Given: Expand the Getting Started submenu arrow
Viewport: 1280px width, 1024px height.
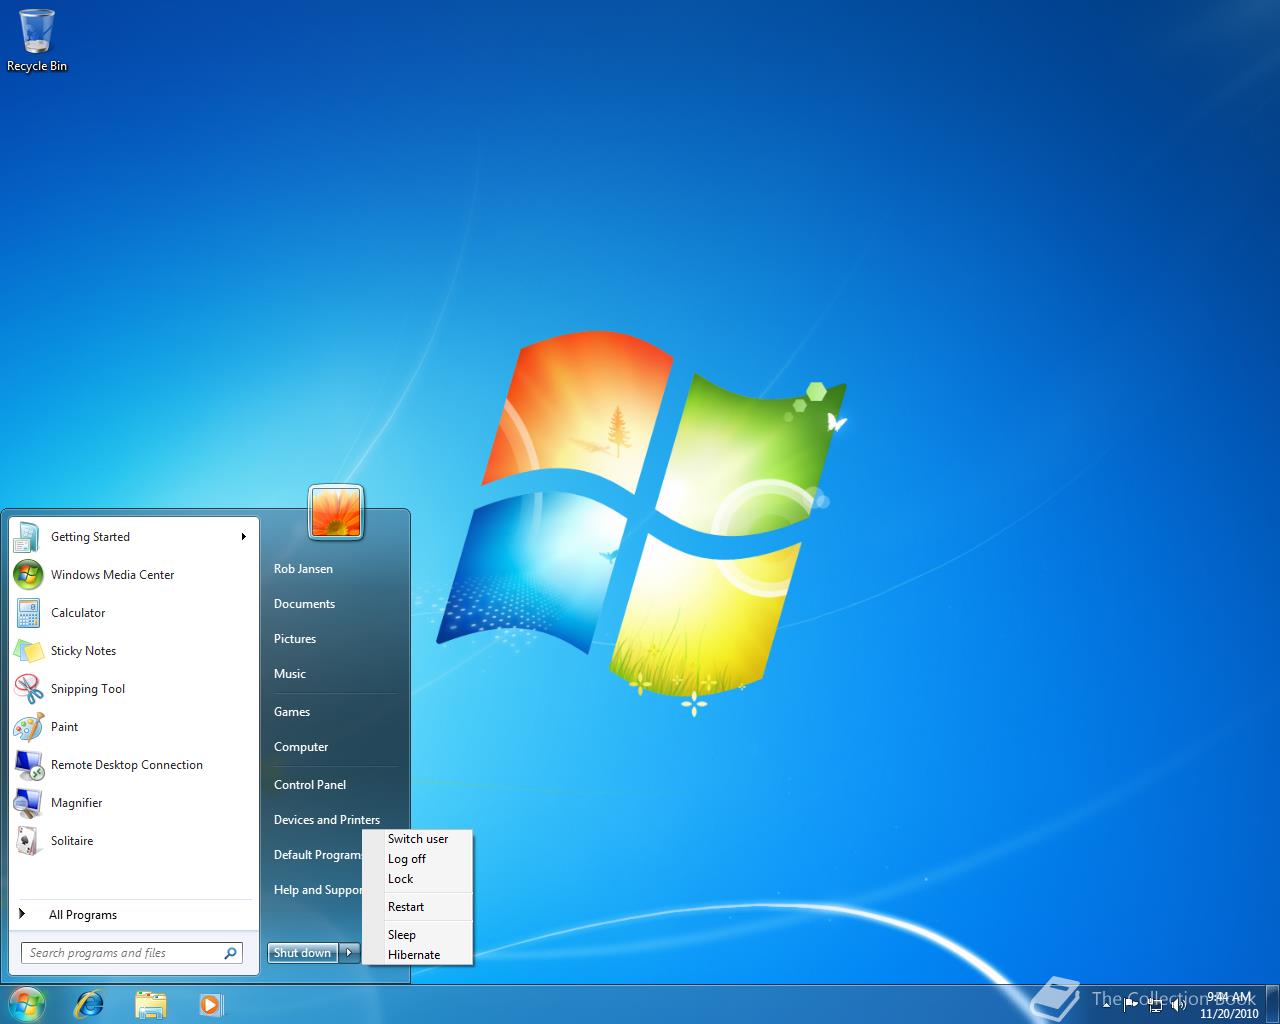Looking at the screenshot, I should [x=243, y=537].
